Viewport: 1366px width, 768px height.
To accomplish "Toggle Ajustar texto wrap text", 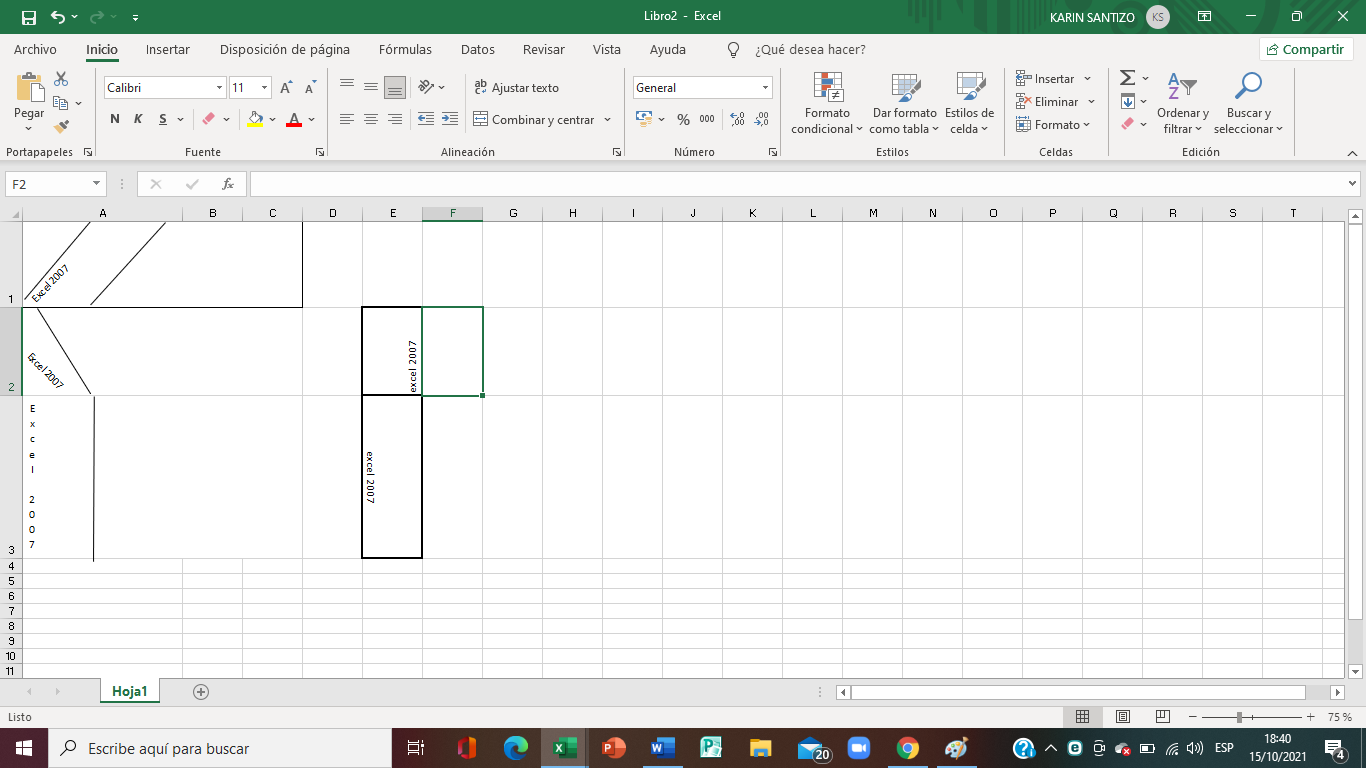I will [x=516, y=88].
